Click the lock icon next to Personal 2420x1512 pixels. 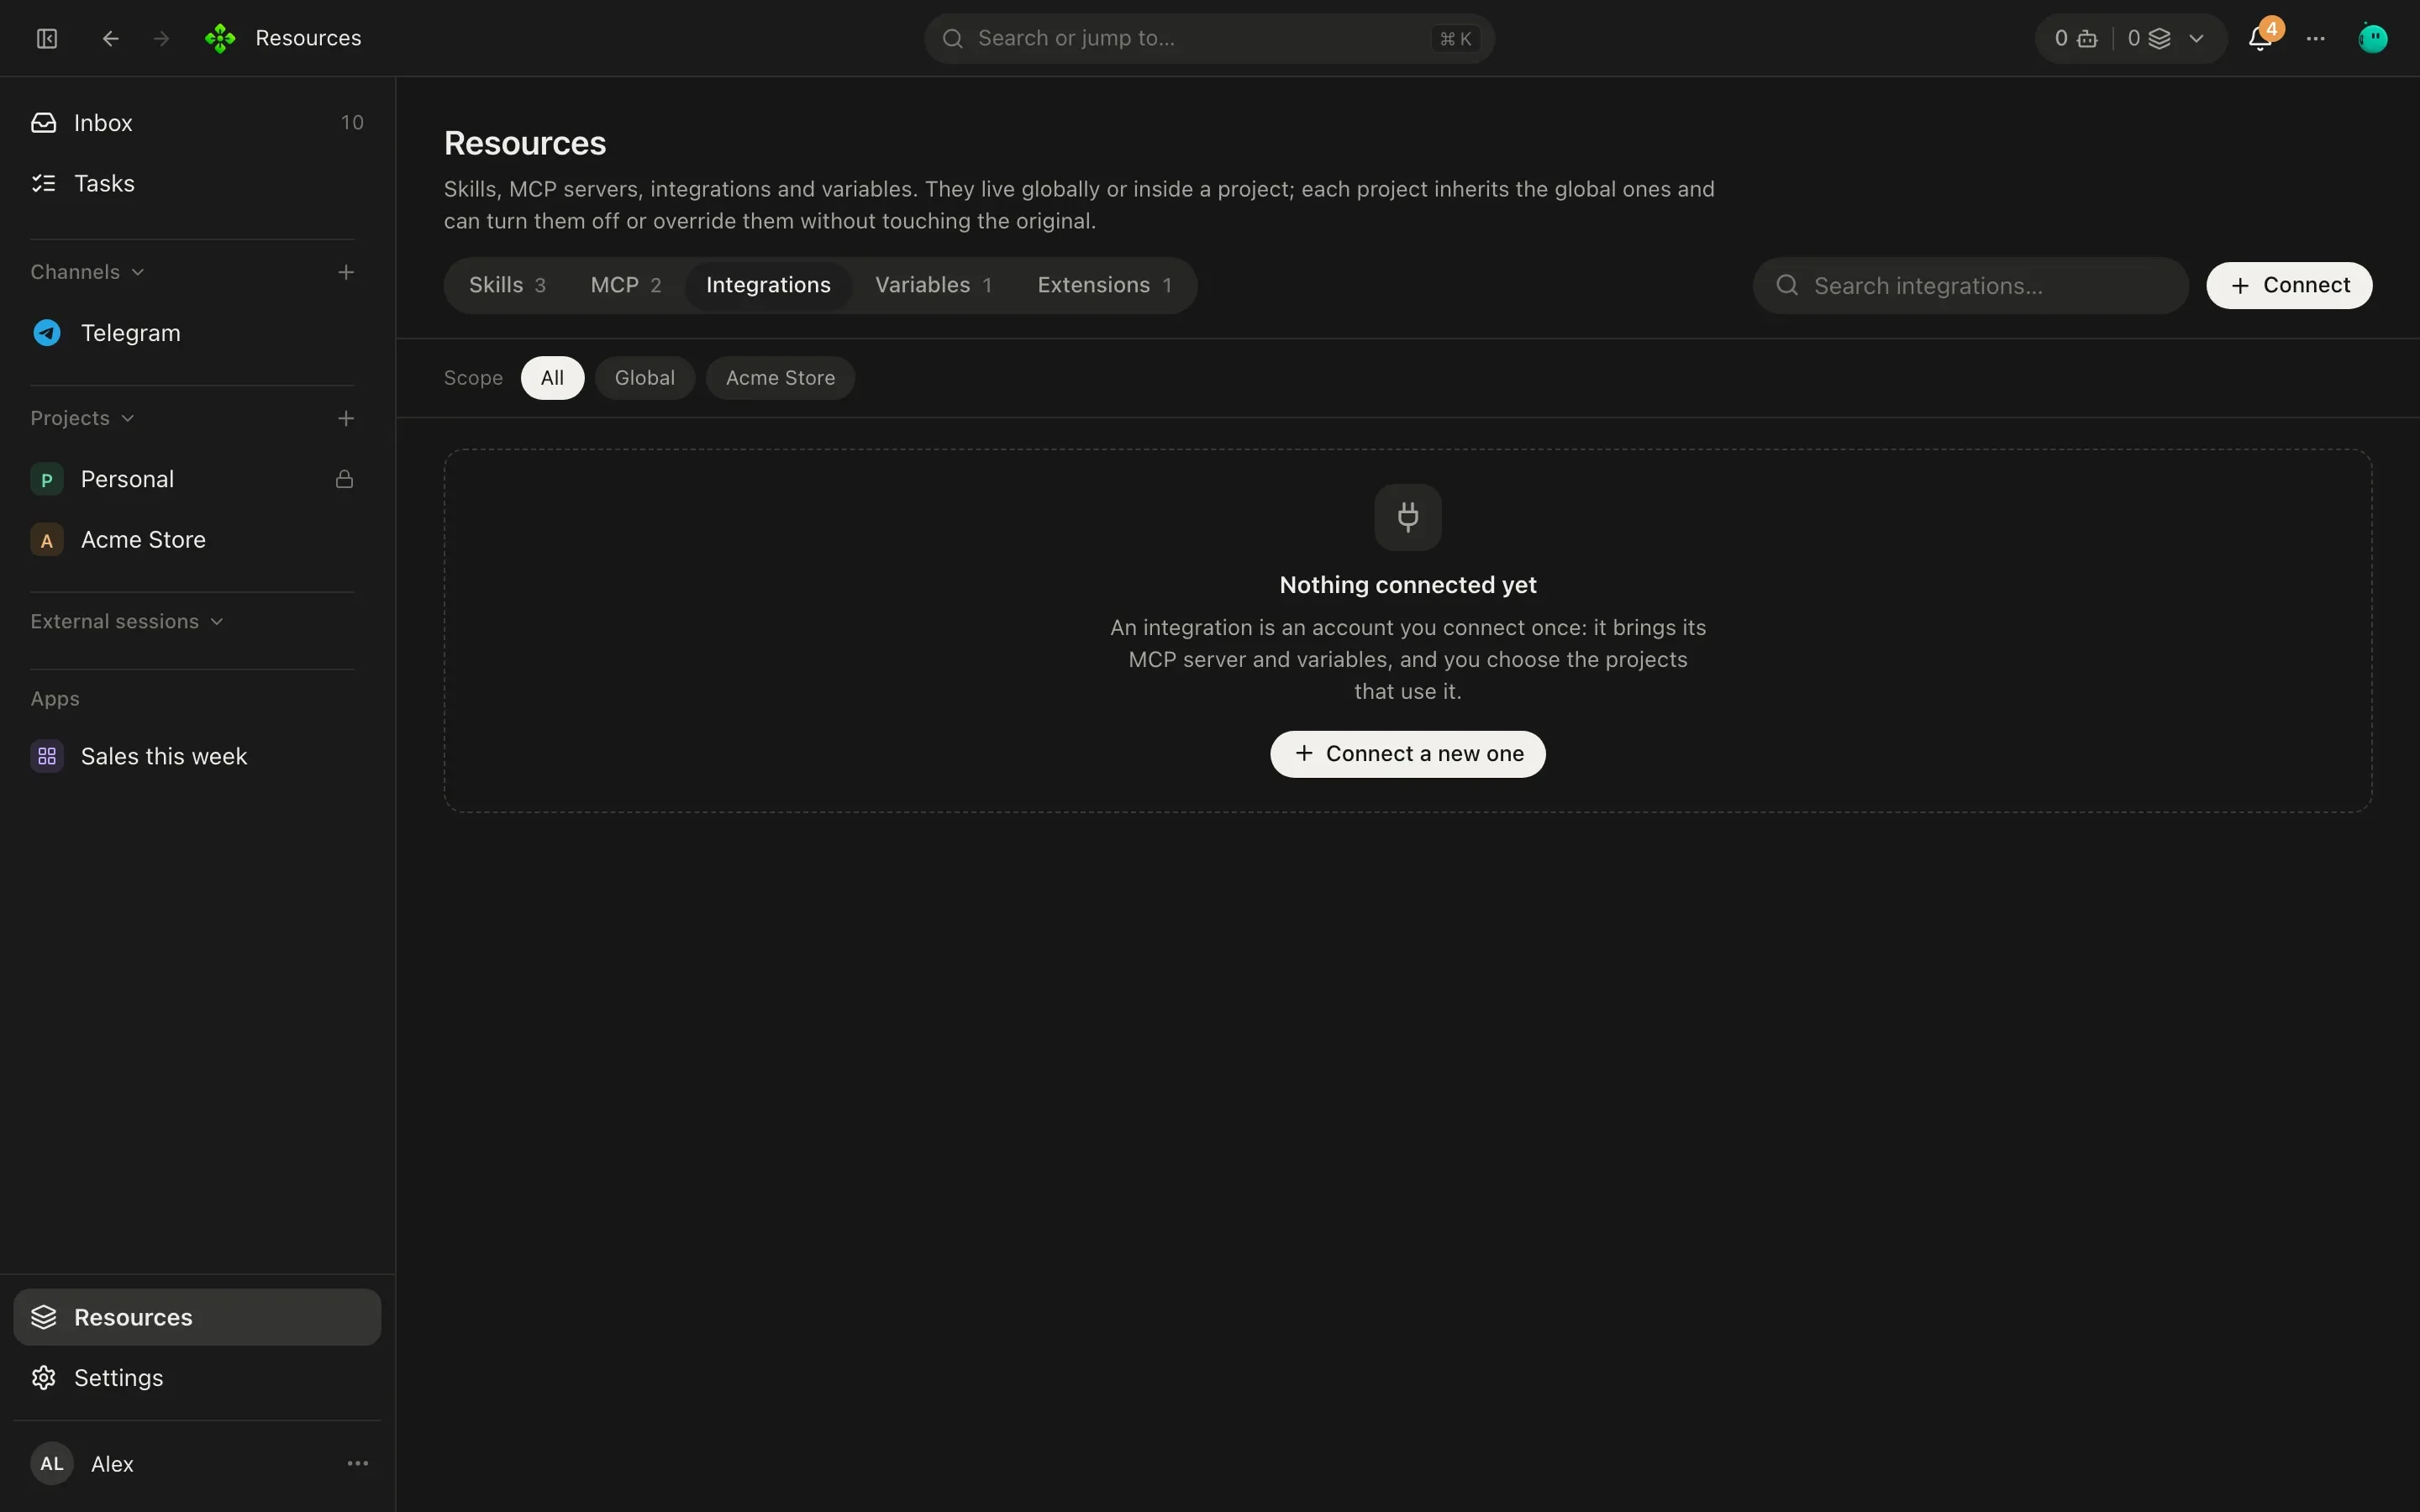tap(344, 479)
